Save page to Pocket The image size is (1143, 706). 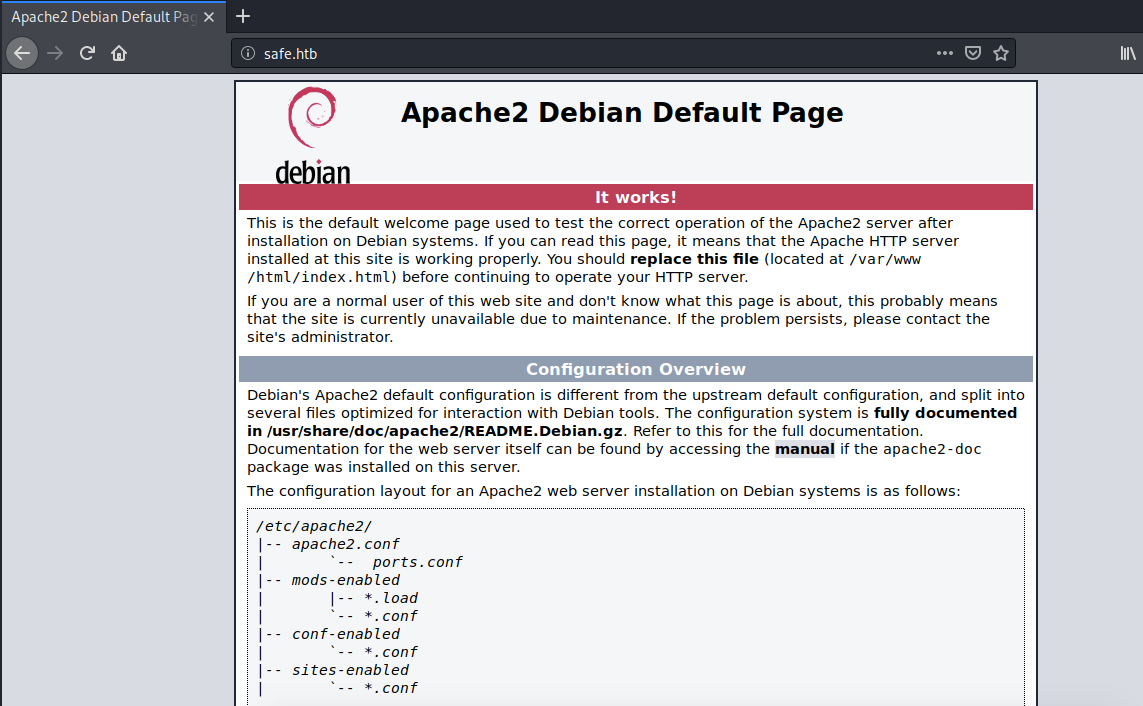click(x=972, y=53)
